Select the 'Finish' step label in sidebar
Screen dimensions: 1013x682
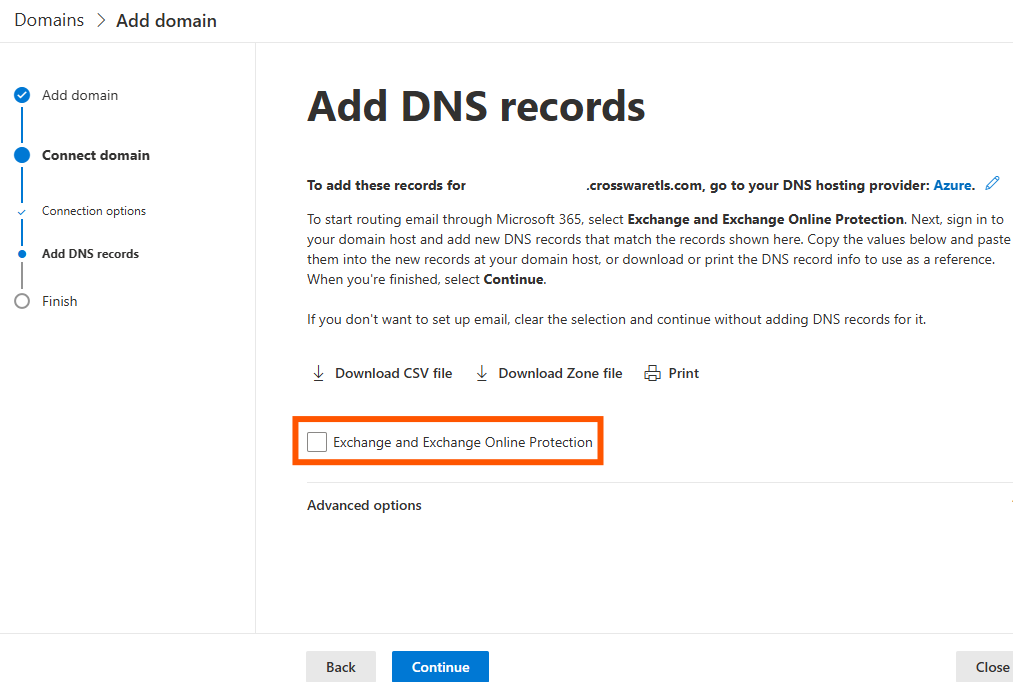[x=59, y=301]
